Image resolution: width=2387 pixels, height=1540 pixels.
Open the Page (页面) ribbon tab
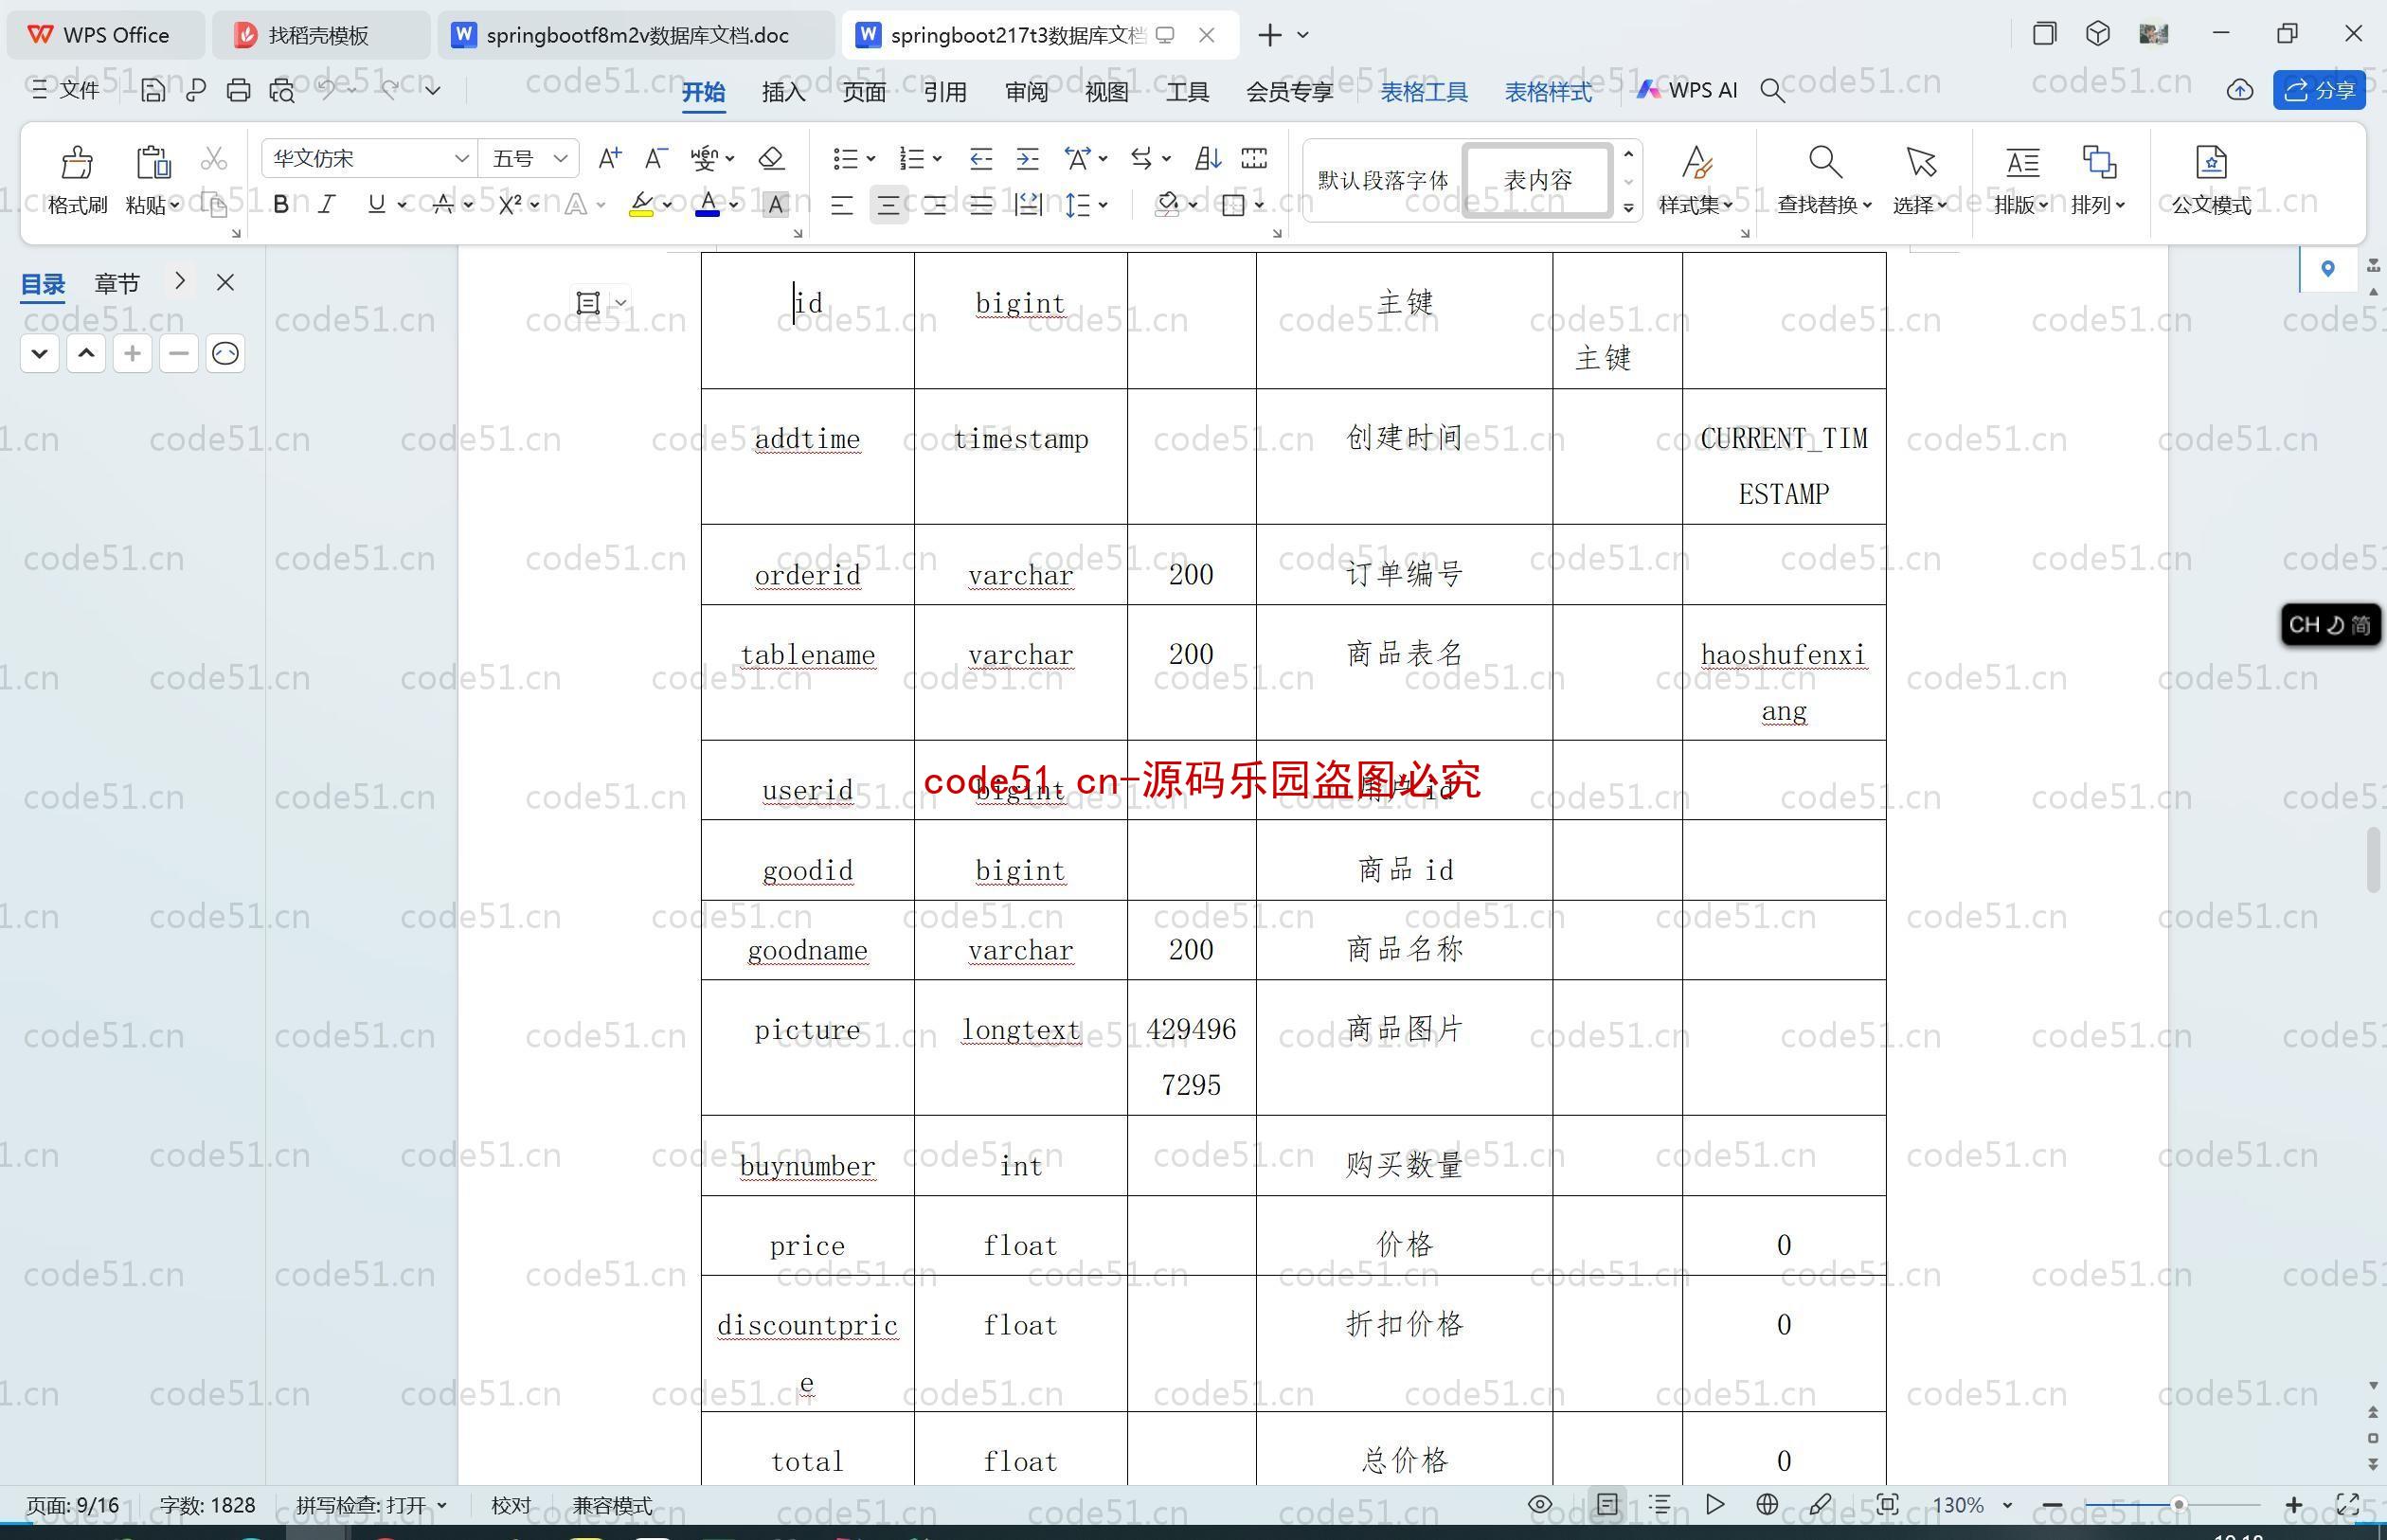864,92
